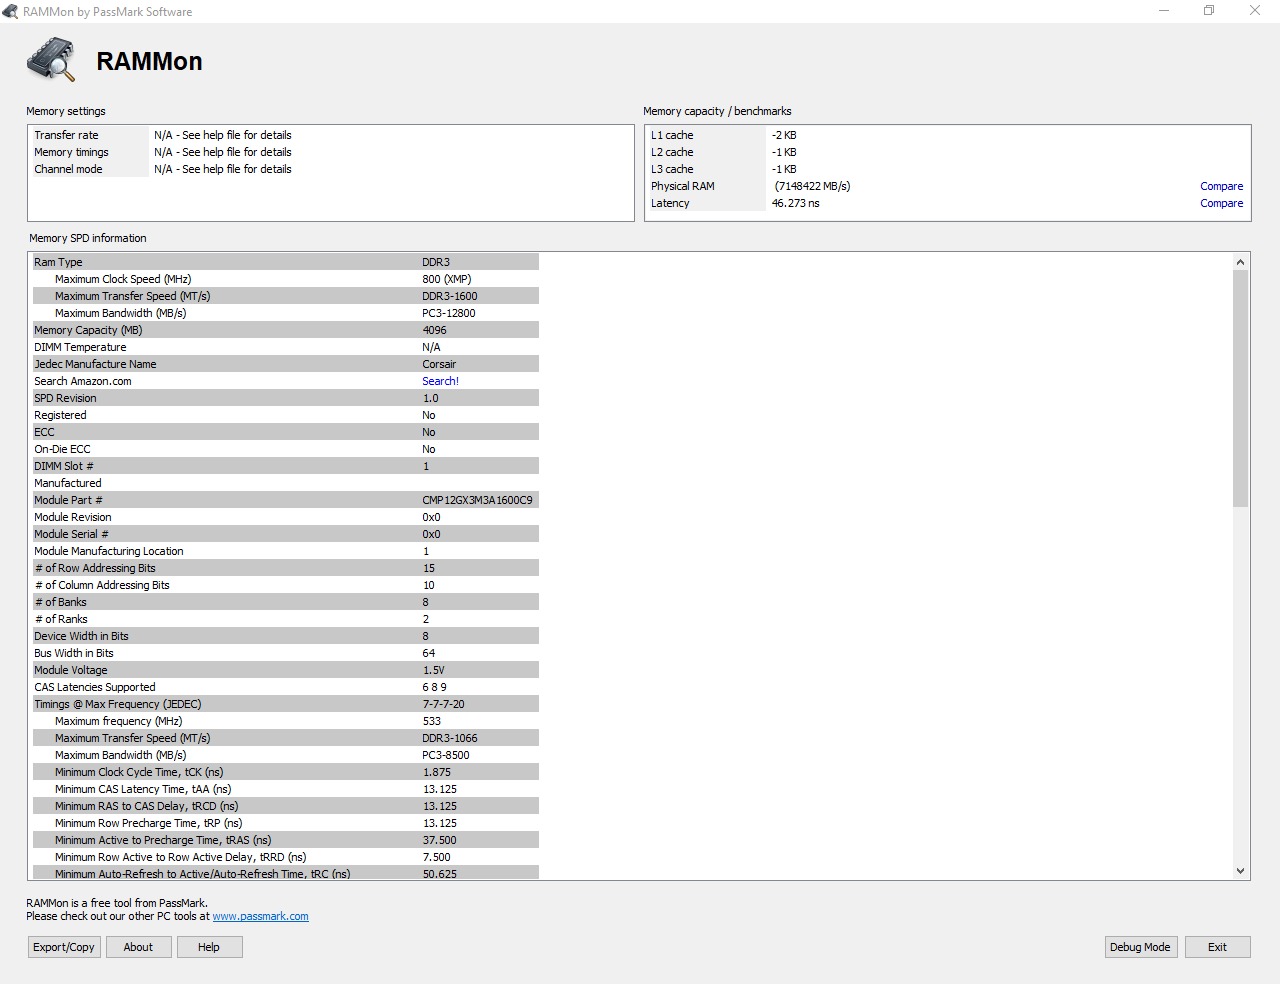Click the 7.500 tRRD value
Image resolution: width=1280 pixels, height=984 pixels.
click(x=436, y=857)
